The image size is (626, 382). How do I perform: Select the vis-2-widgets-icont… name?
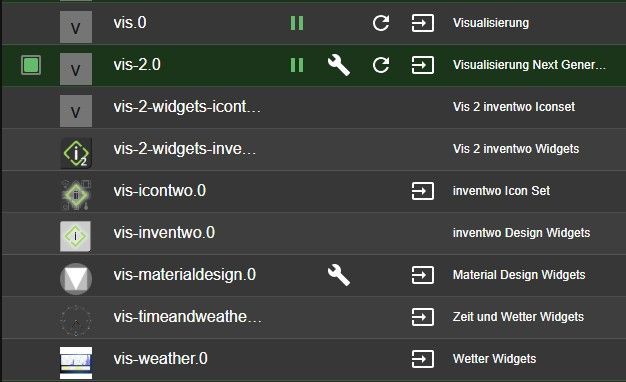187,107
